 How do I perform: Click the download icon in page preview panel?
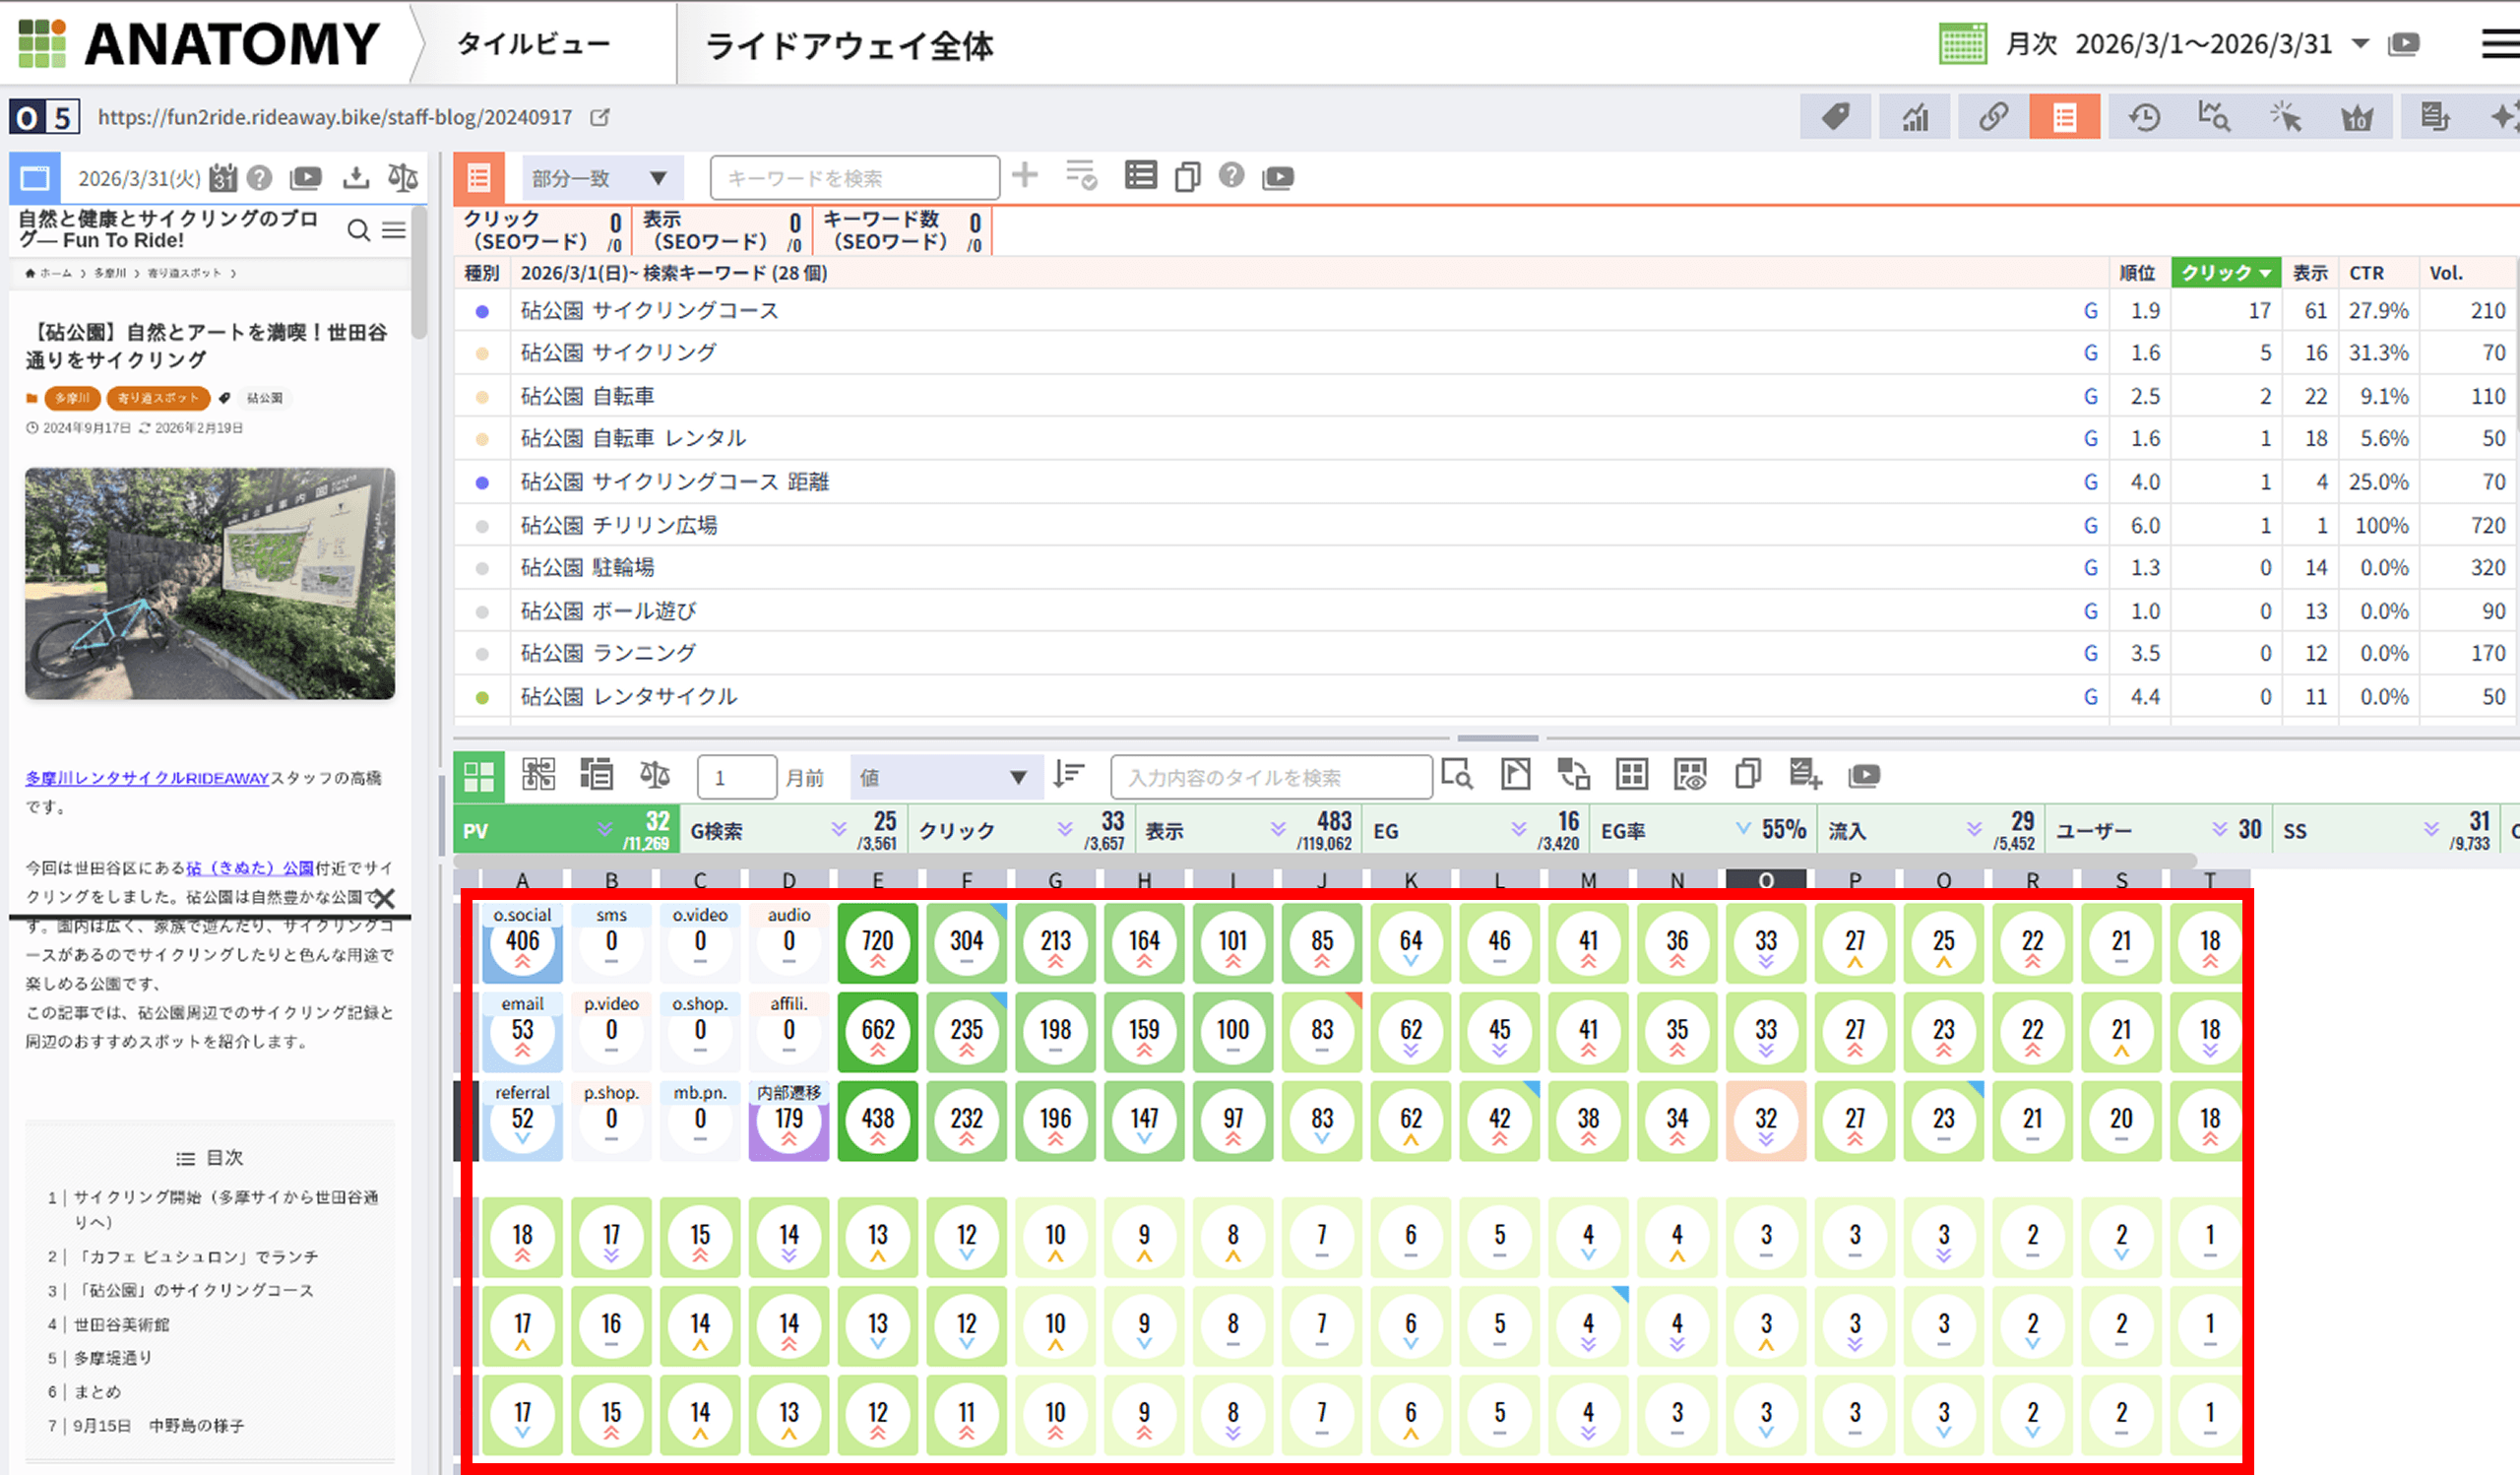[355, 178]
